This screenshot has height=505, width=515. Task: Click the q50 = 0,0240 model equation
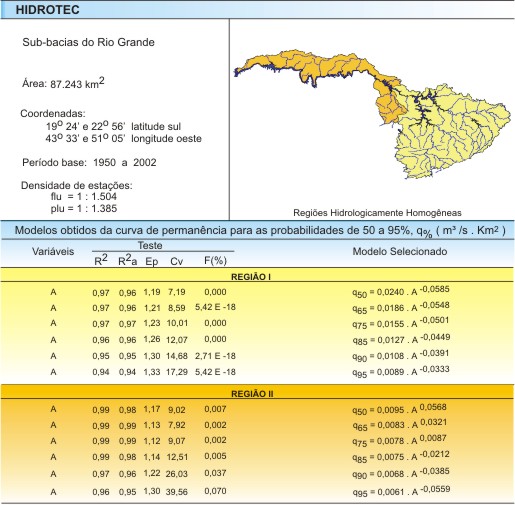pos(401,291)
